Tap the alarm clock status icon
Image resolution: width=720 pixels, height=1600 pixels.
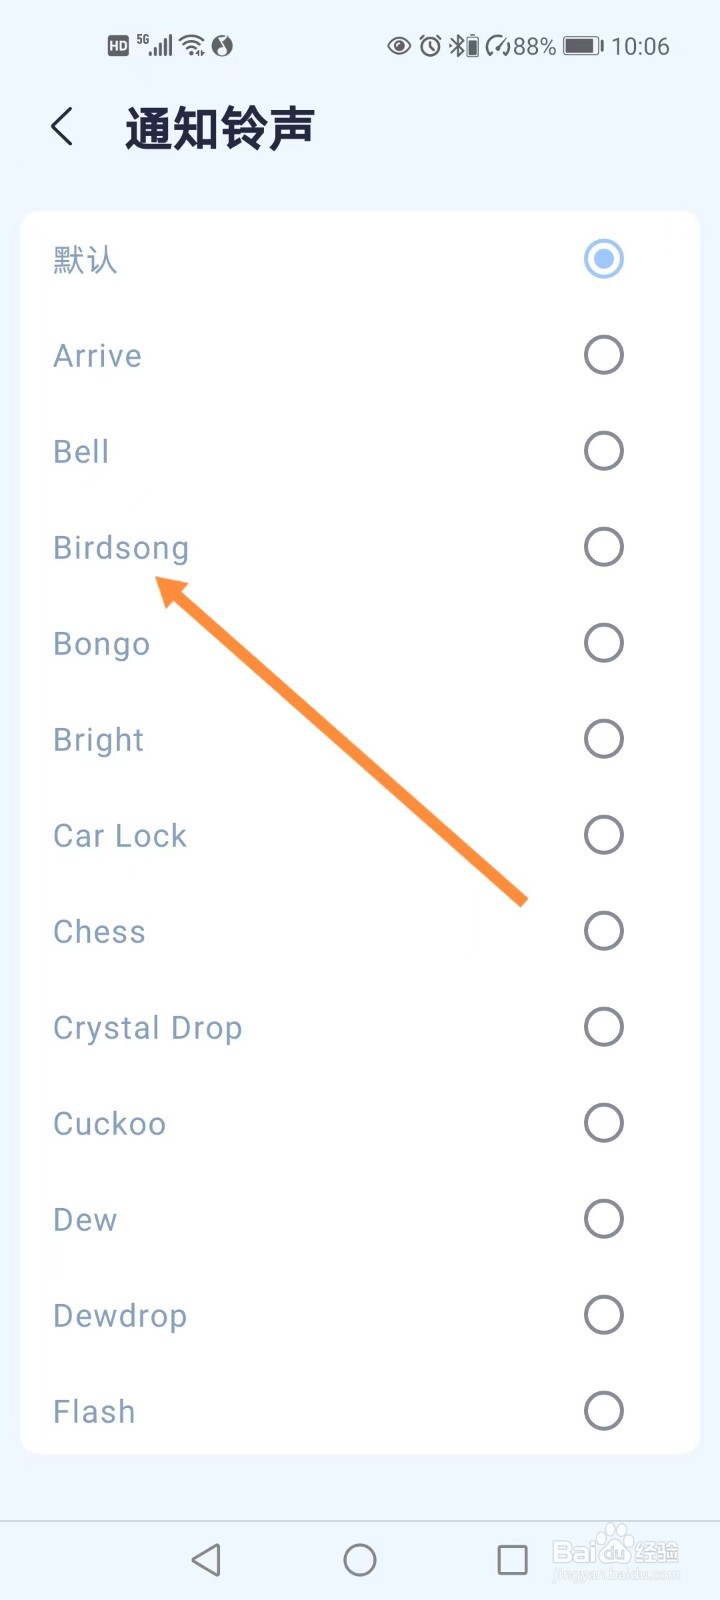tap(430, 46)
